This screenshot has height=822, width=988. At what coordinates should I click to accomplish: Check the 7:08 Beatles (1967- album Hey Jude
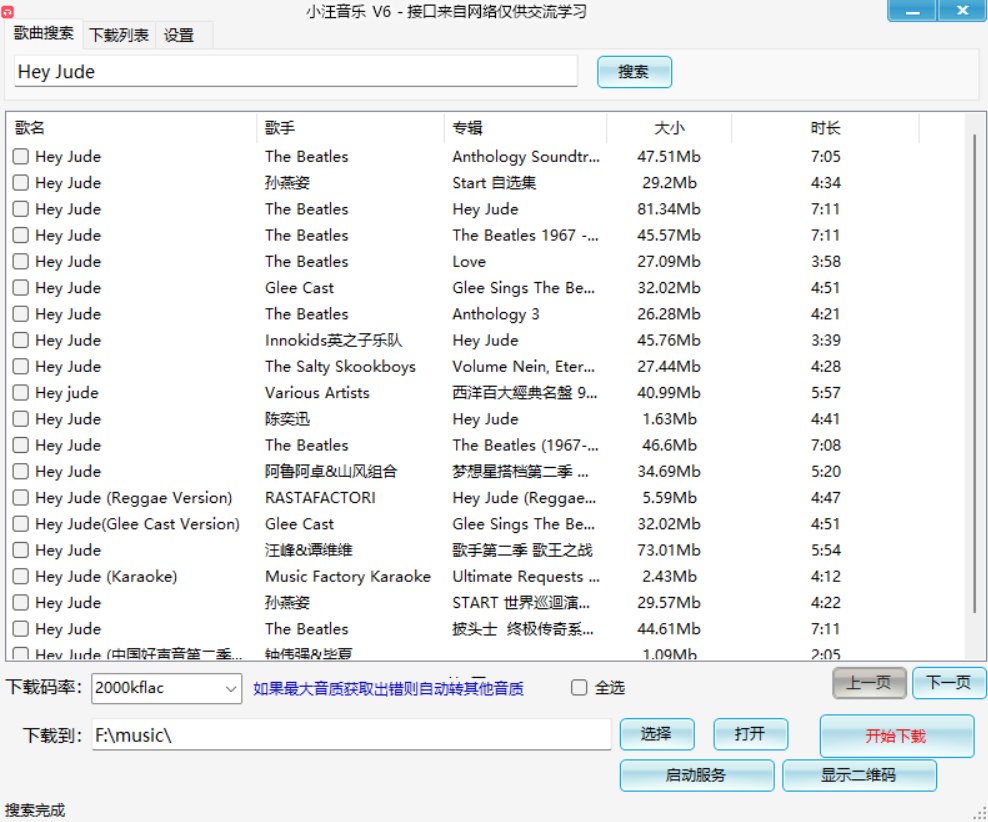tap(21, 445)
